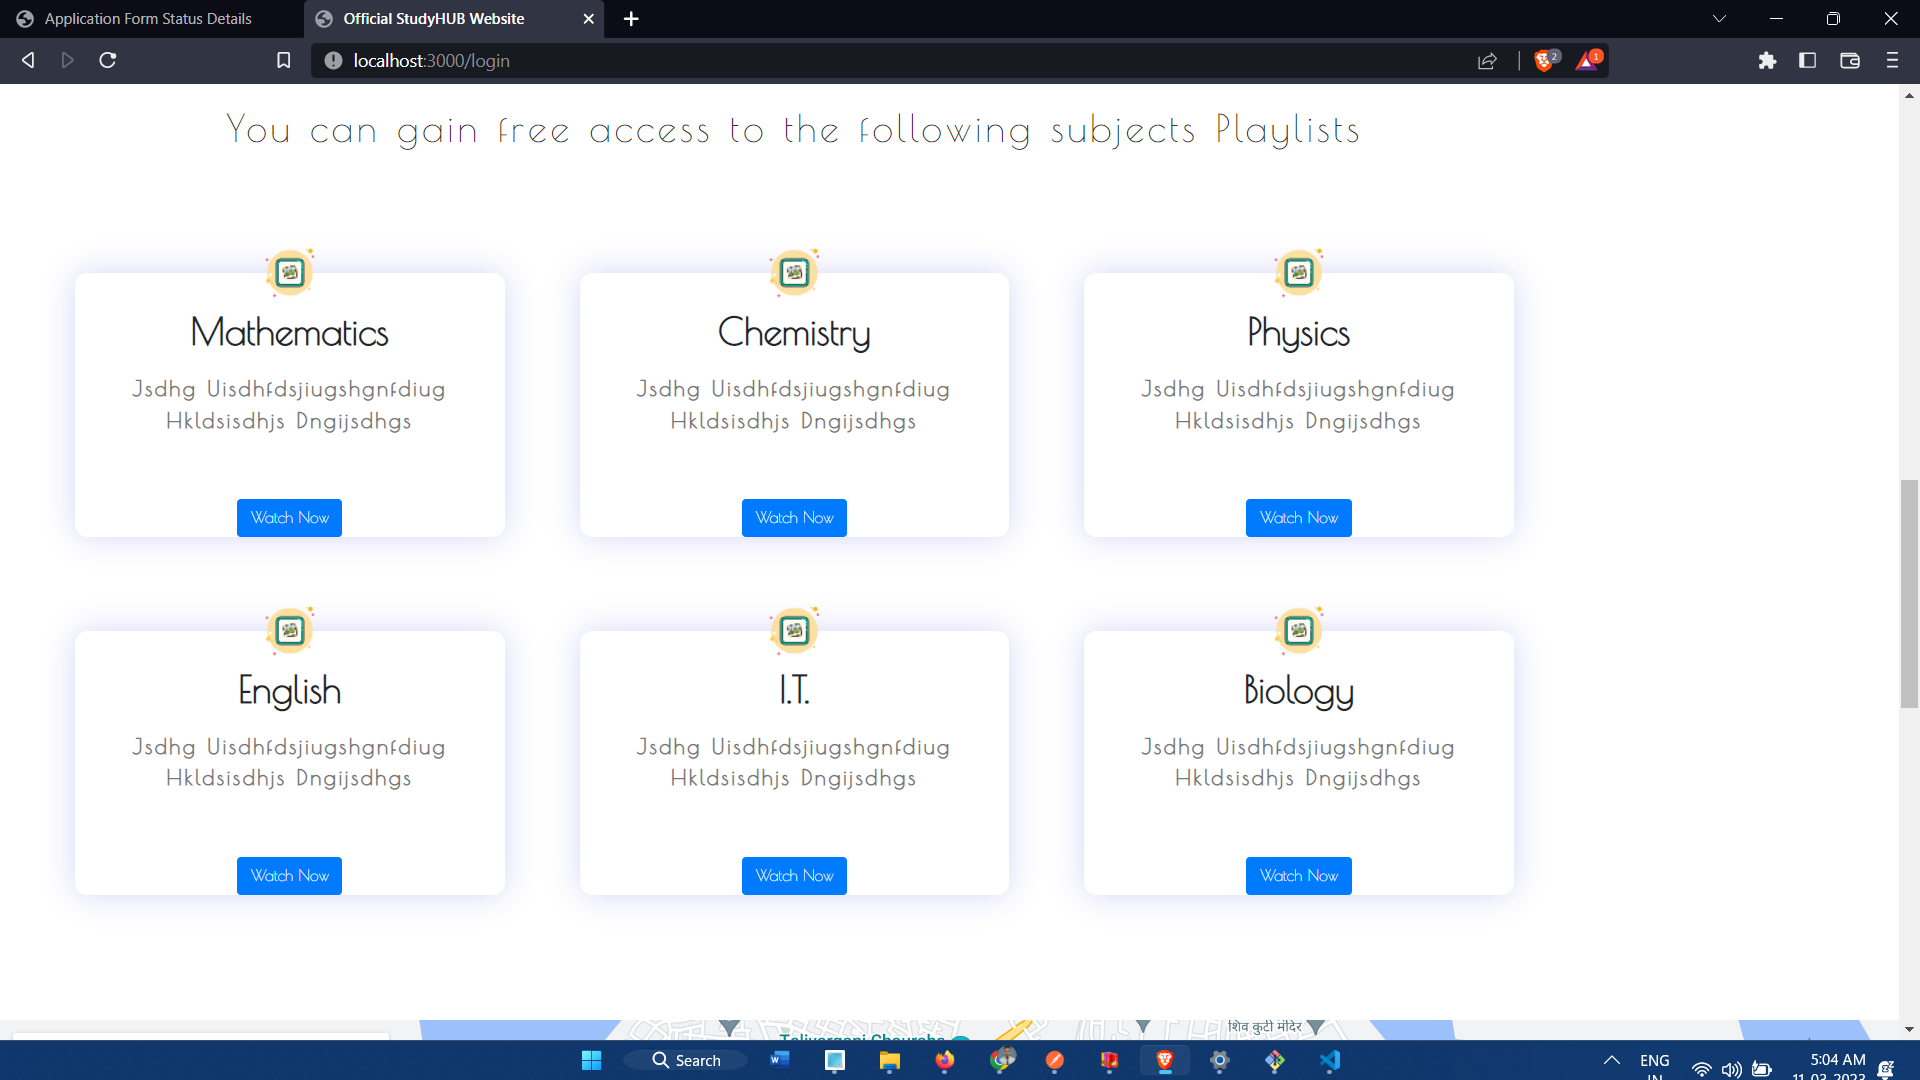The width and height of the screenshot is (1920, 1080).
Task: Click Watch Now under Mathematics
Action: [289, 517]
